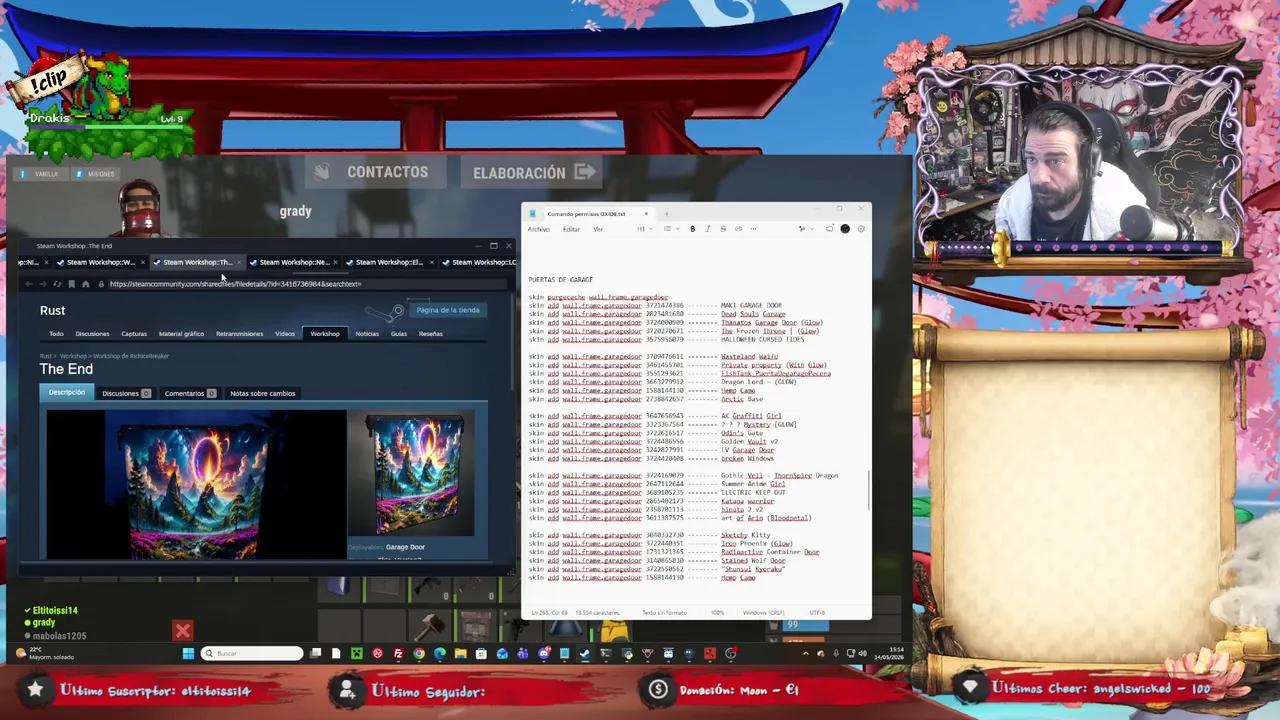Bookmark the current Steam page

(71, 284)
